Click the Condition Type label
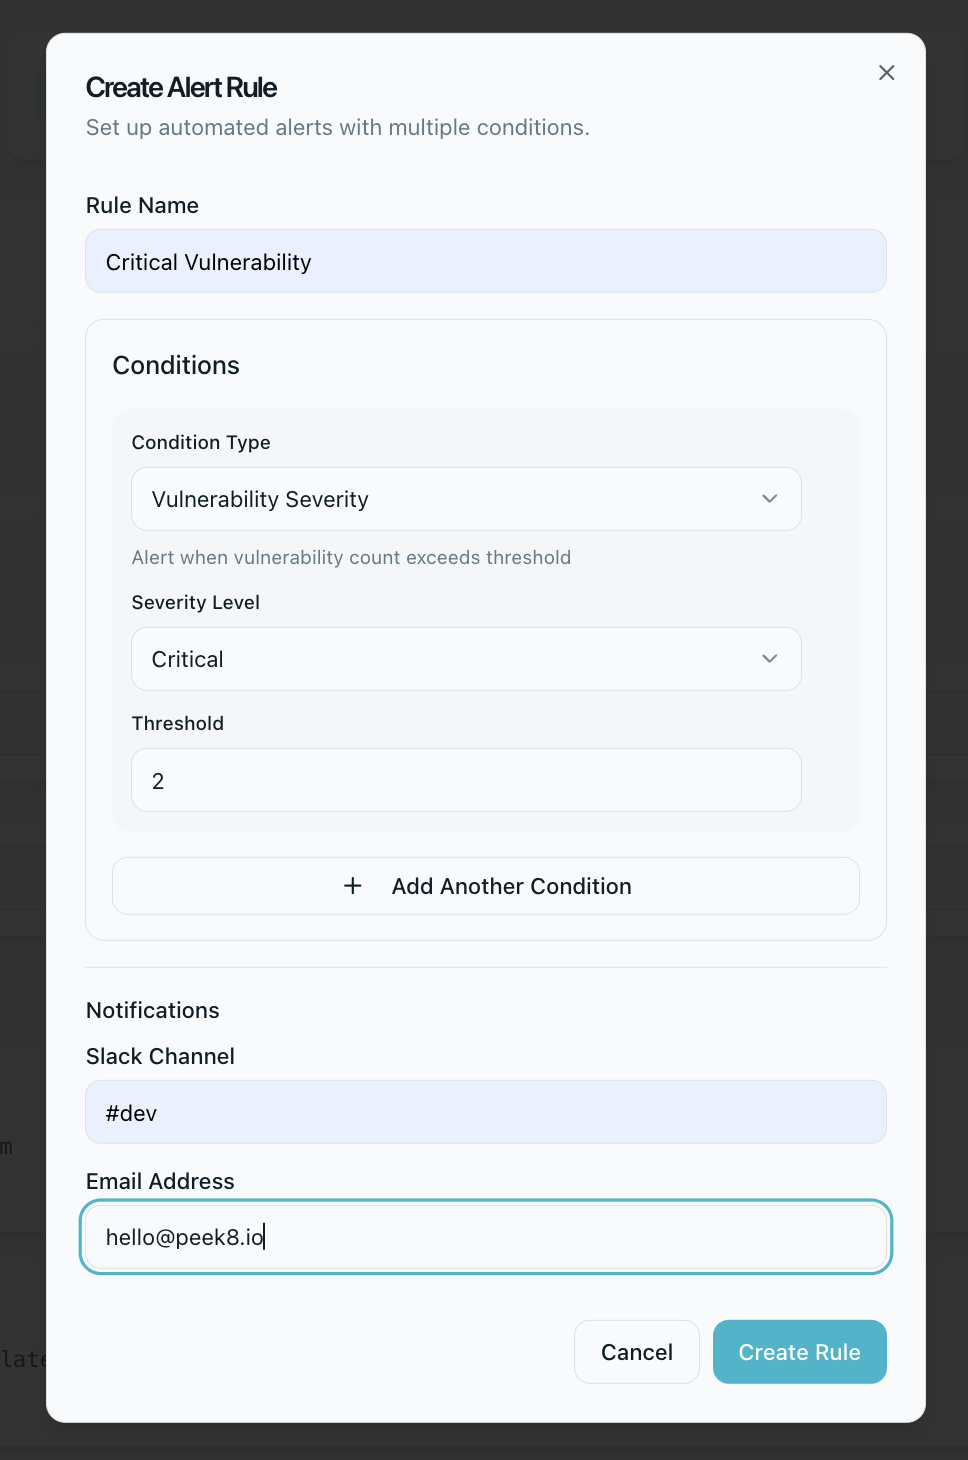This screenshot has width=968, height=1460. pyautogui.click(x=201, y=442)
